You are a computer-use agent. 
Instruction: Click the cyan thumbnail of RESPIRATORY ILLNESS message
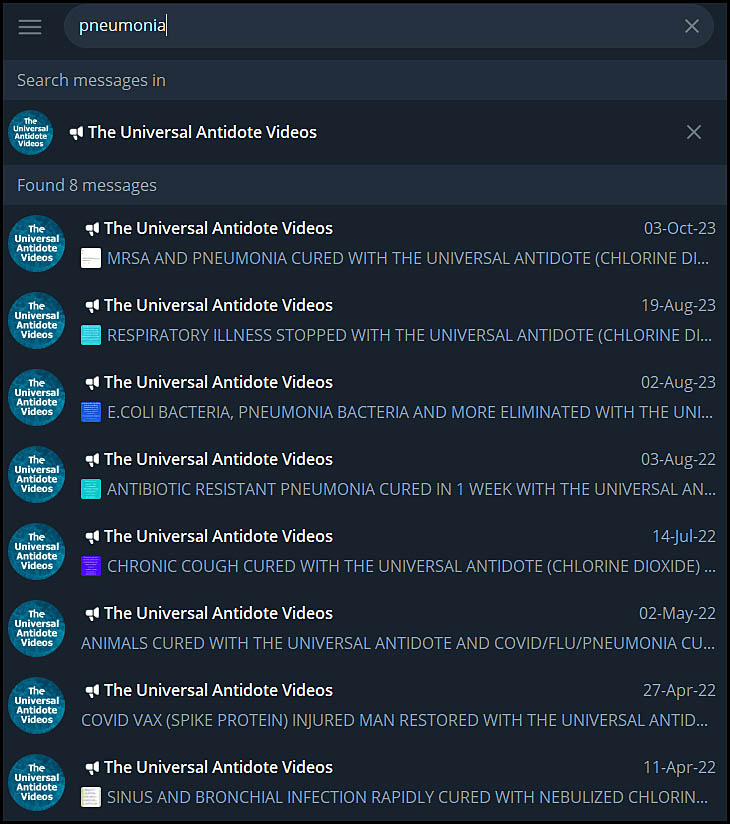click(x=91, y=335)
